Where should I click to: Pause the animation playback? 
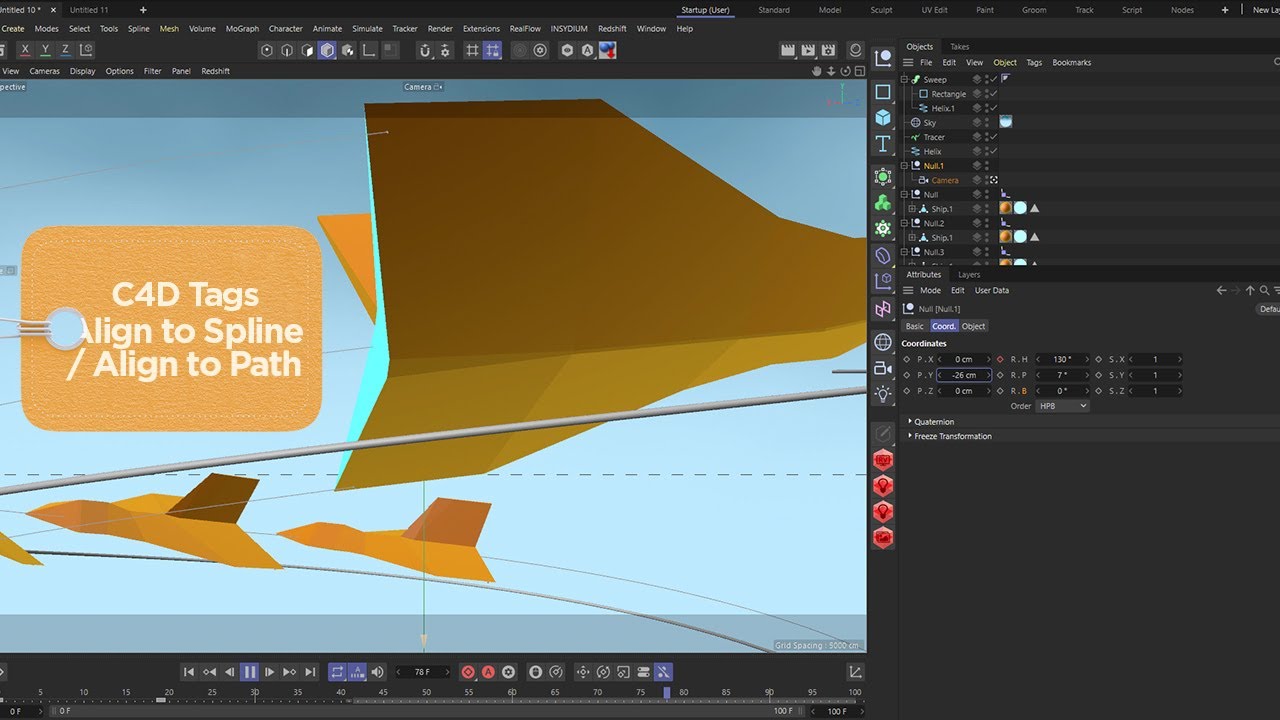tap(250, 672)
